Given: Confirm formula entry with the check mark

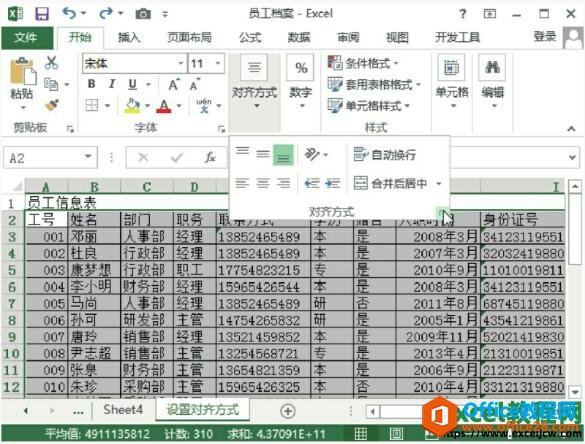Looking at the screenshot, I should click(176, 157).
